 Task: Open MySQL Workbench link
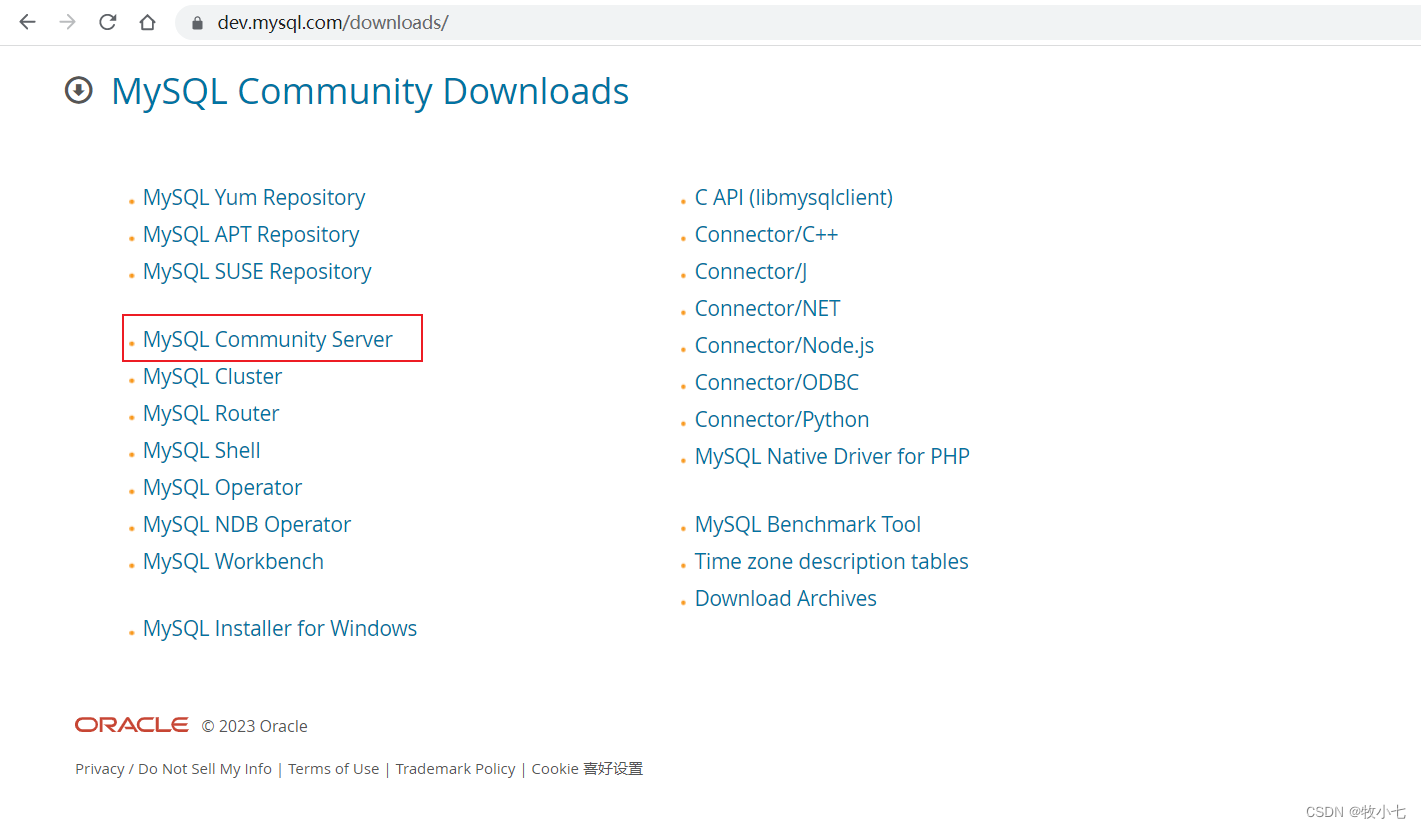pos(233,561)
